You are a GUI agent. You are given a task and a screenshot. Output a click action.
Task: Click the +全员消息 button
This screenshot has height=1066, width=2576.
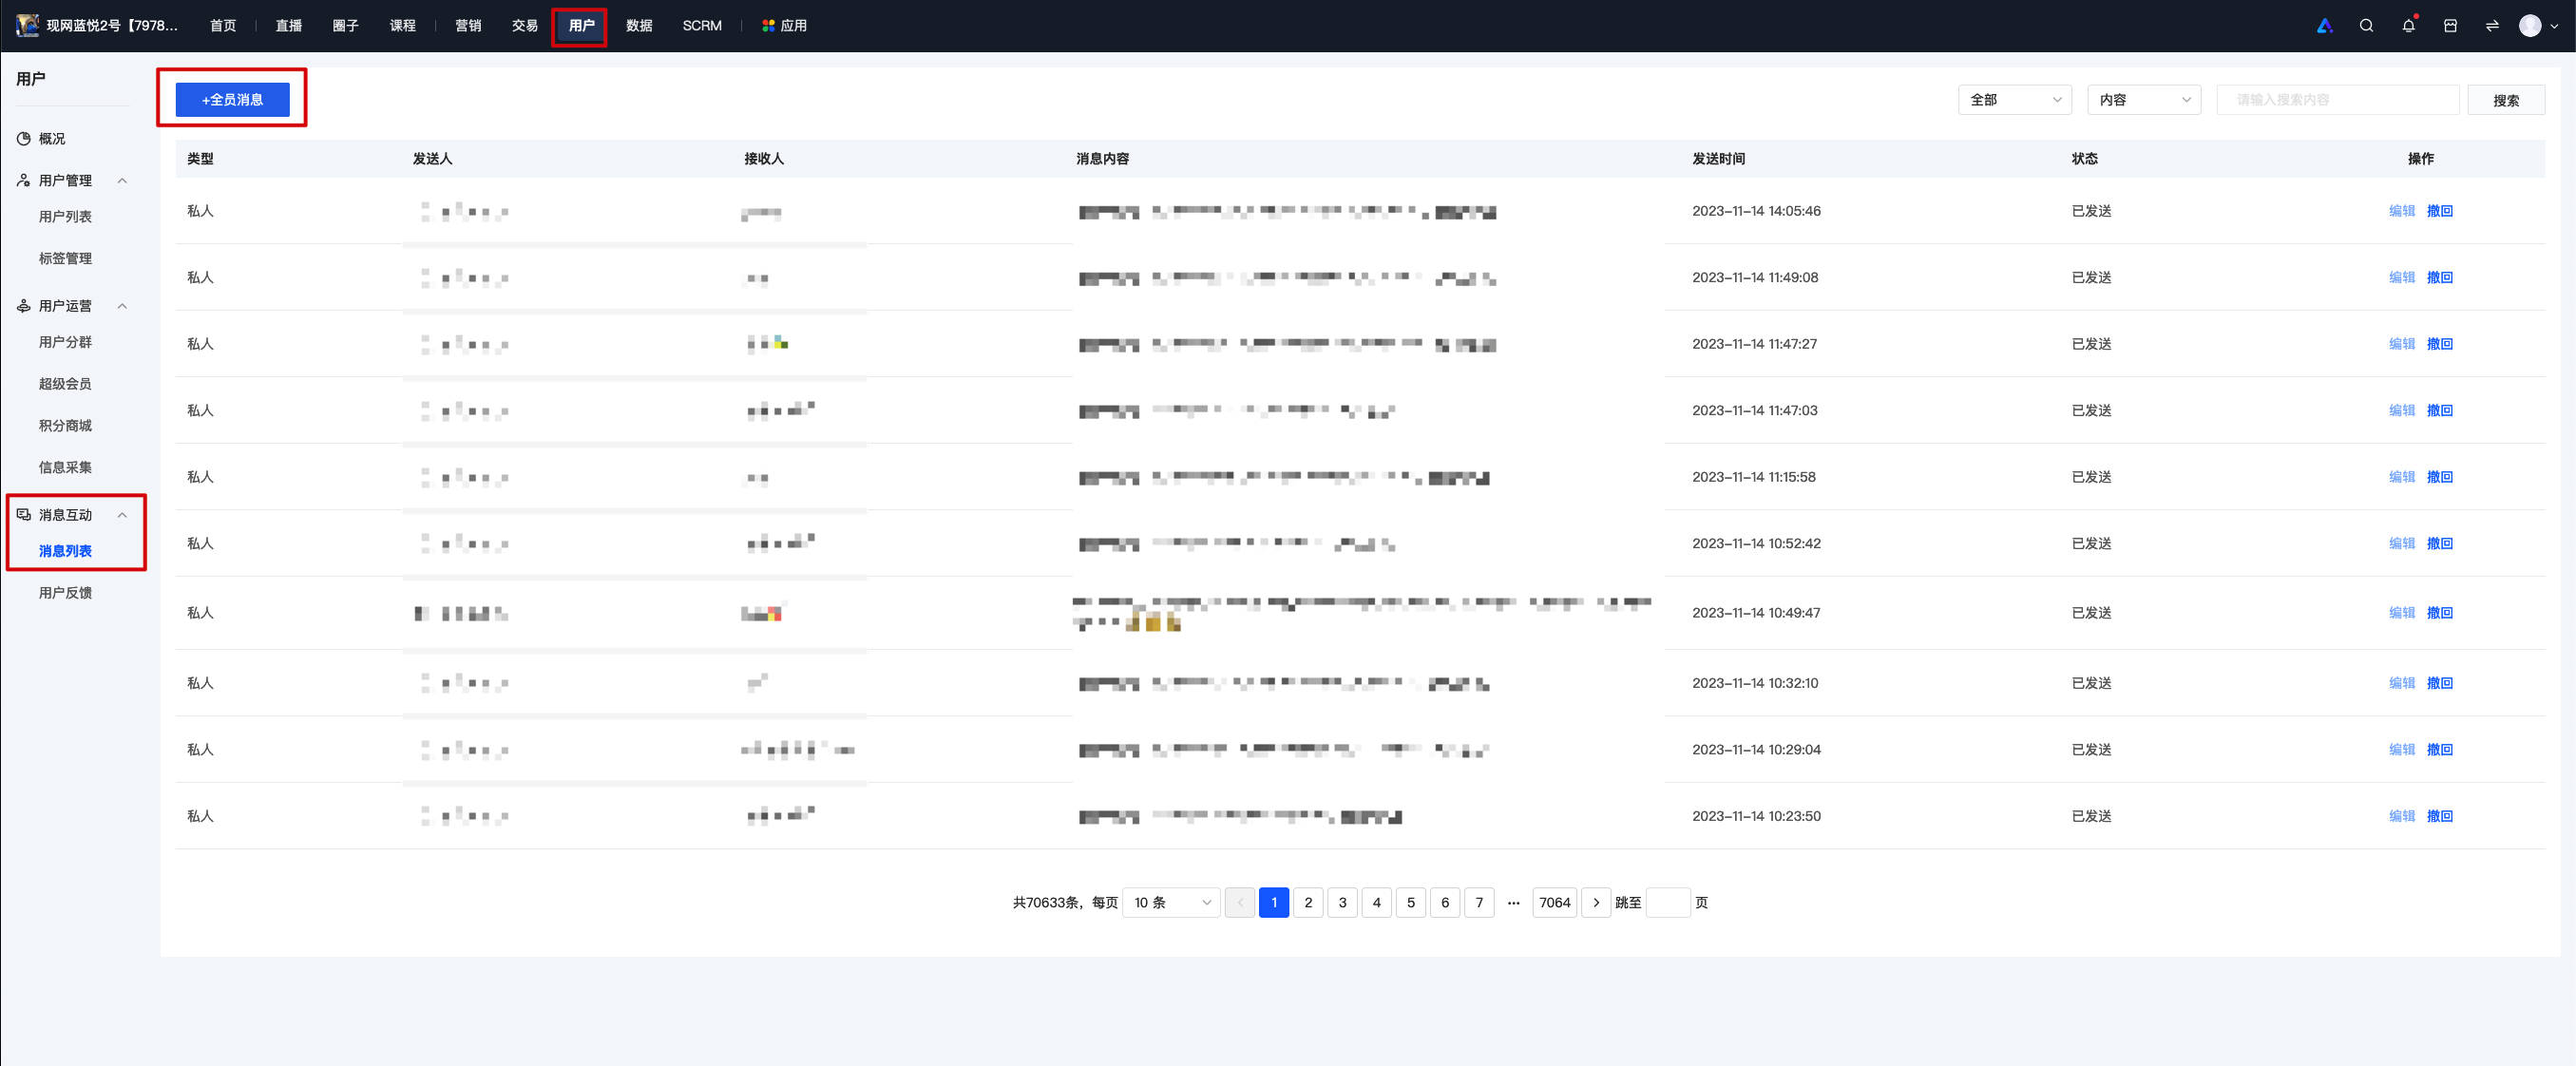(x=233, y=100)
